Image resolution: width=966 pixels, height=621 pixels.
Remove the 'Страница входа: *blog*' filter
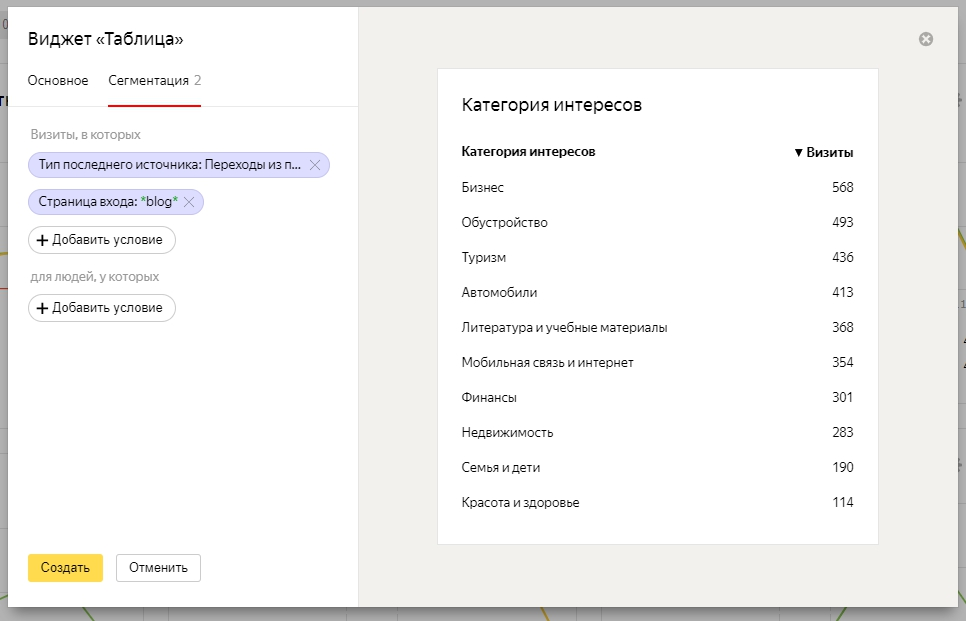click(189, 202)
